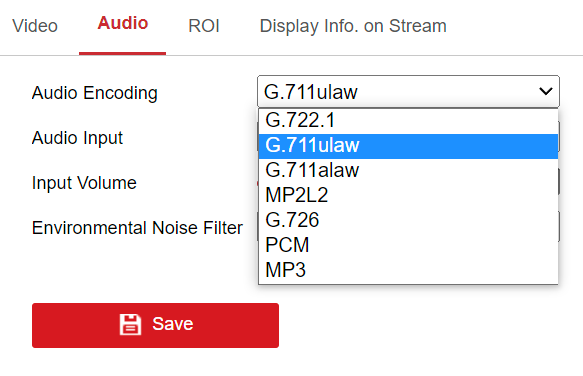
Task: Open the Audio Encoding combo box showing G.711ulaw
Action: click(408, 91)
